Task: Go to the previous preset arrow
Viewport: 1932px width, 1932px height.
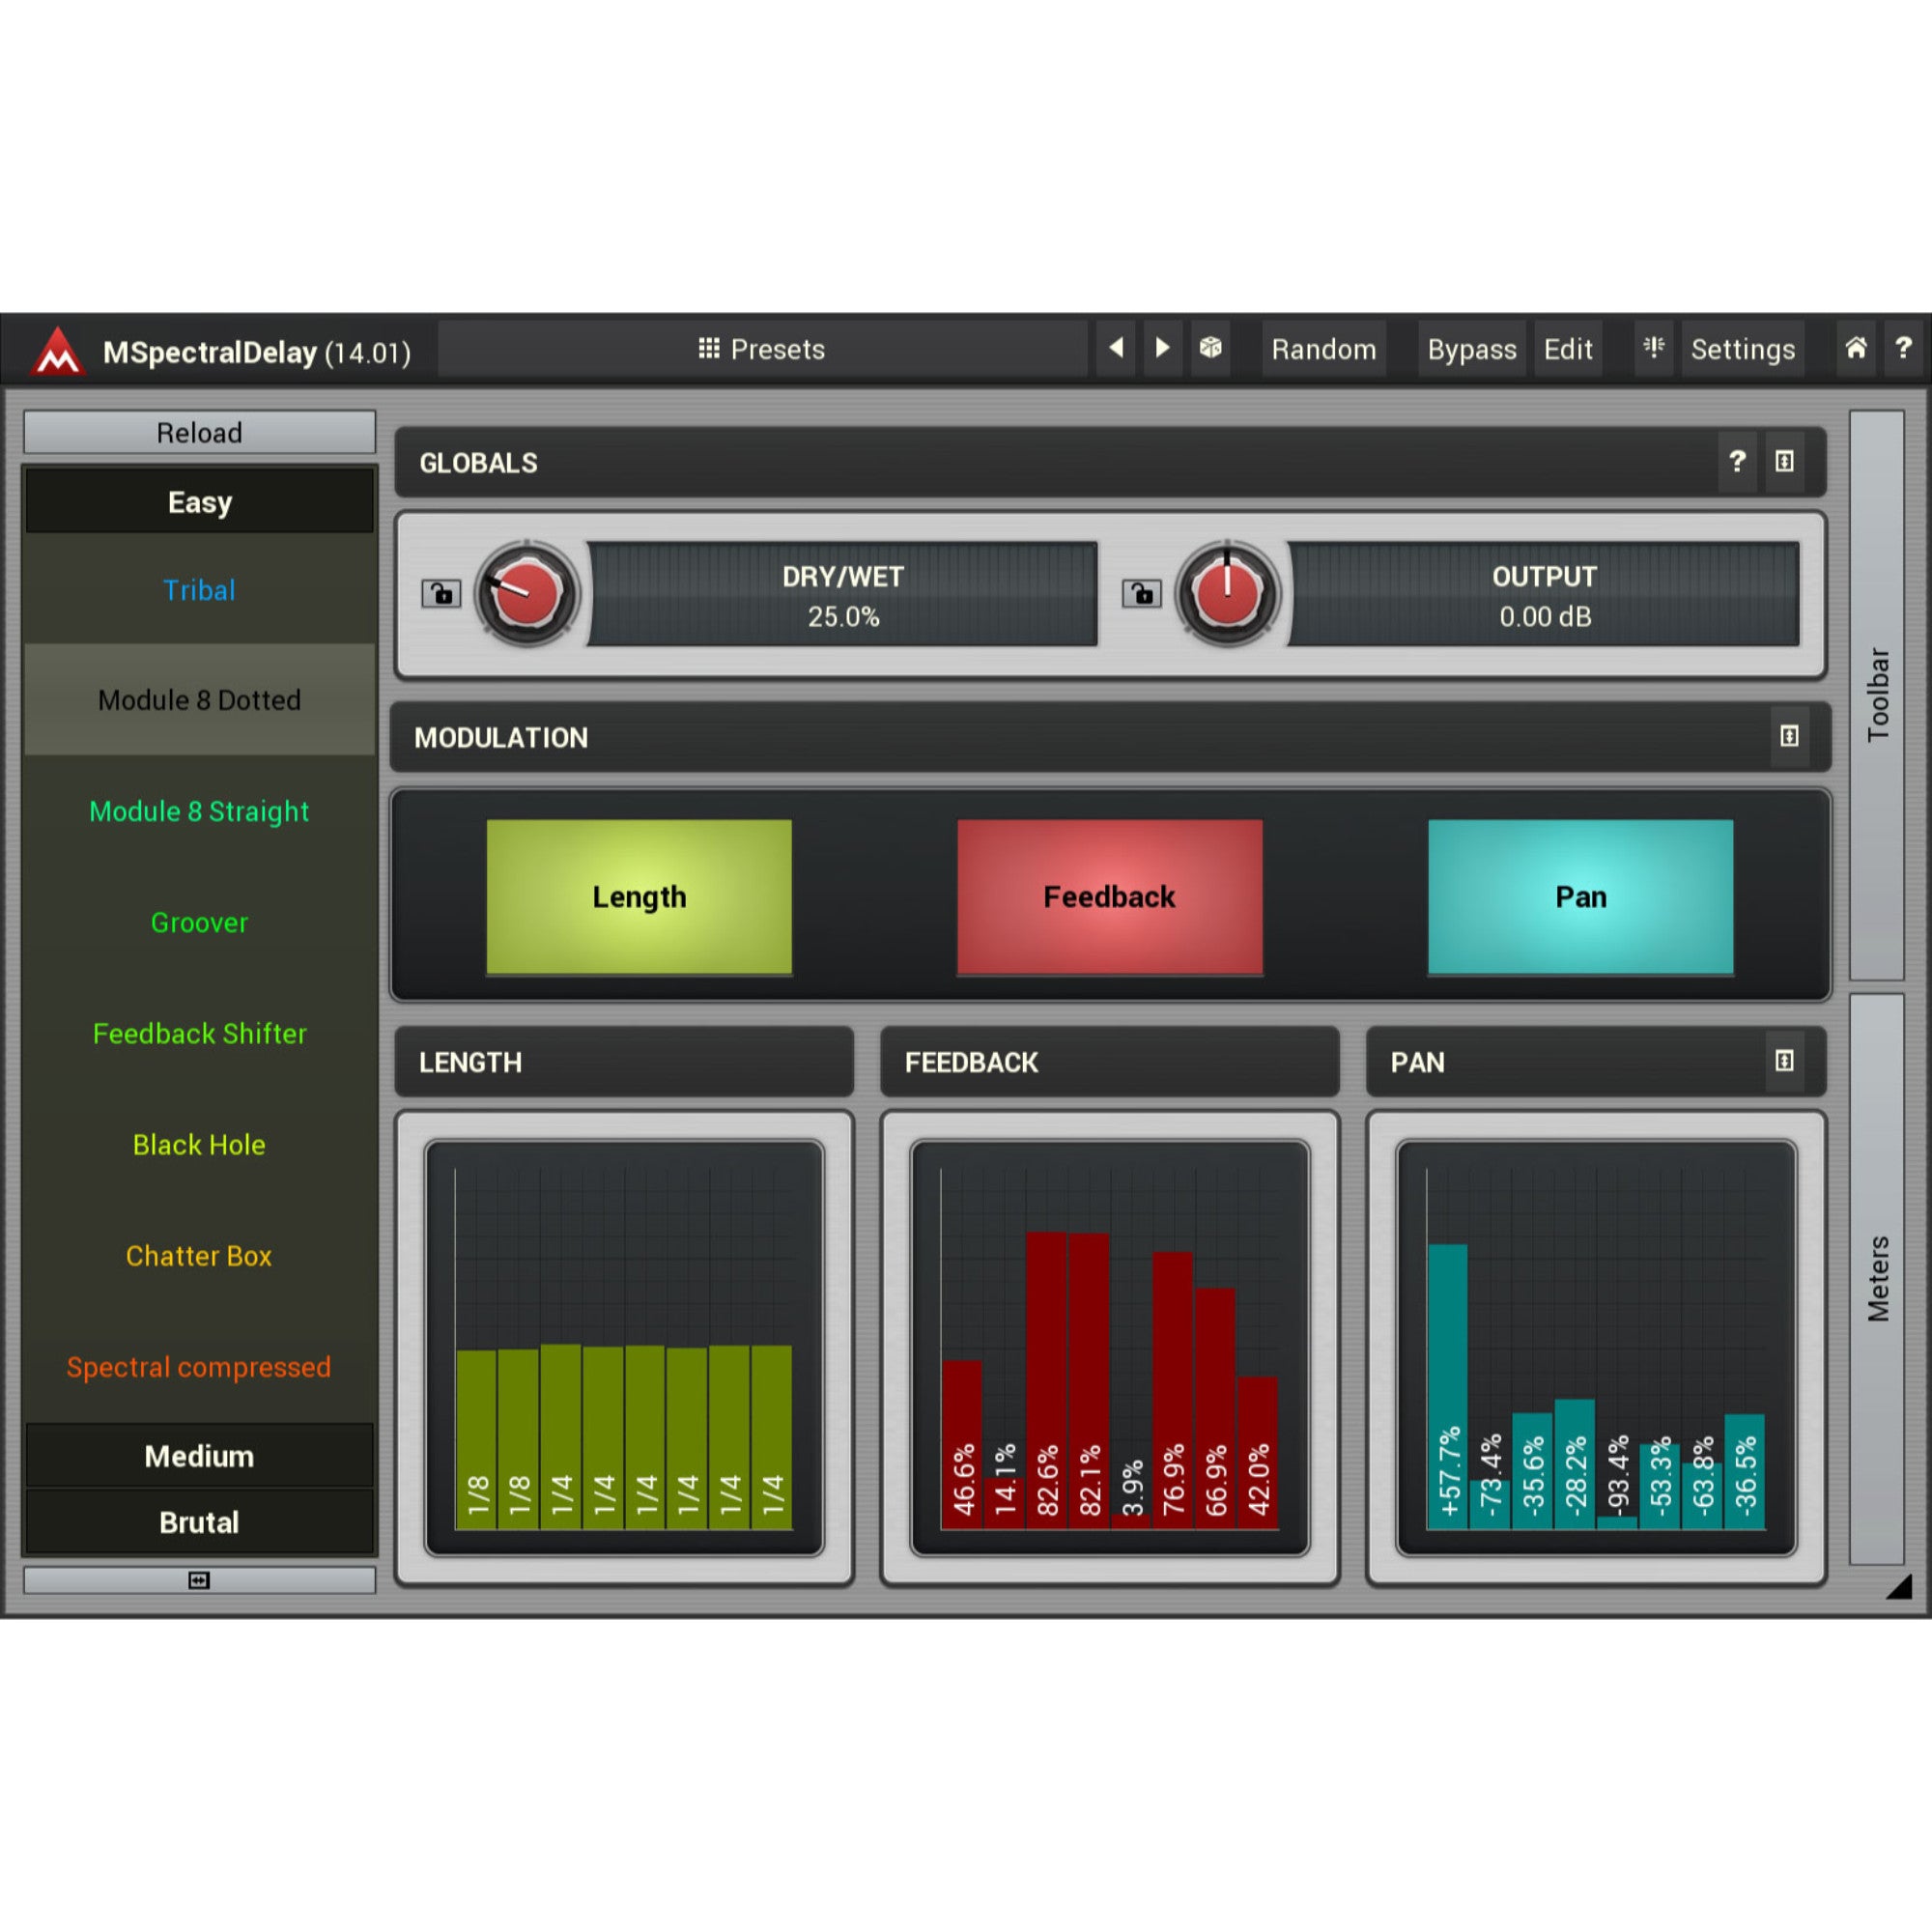Action: 1116,349
